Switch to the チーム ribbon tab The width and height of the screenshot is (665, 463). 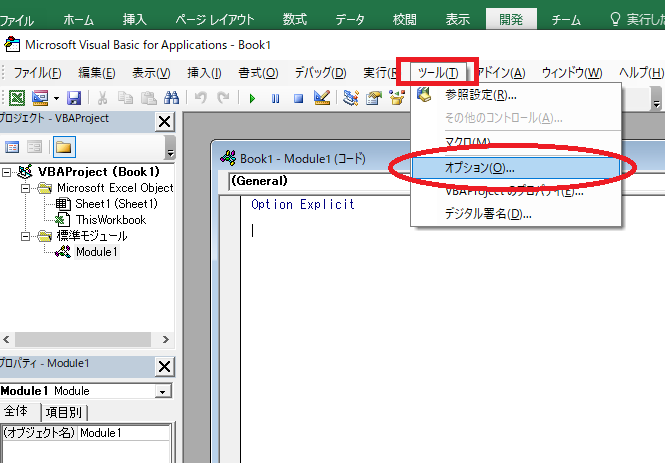point(566,20)
